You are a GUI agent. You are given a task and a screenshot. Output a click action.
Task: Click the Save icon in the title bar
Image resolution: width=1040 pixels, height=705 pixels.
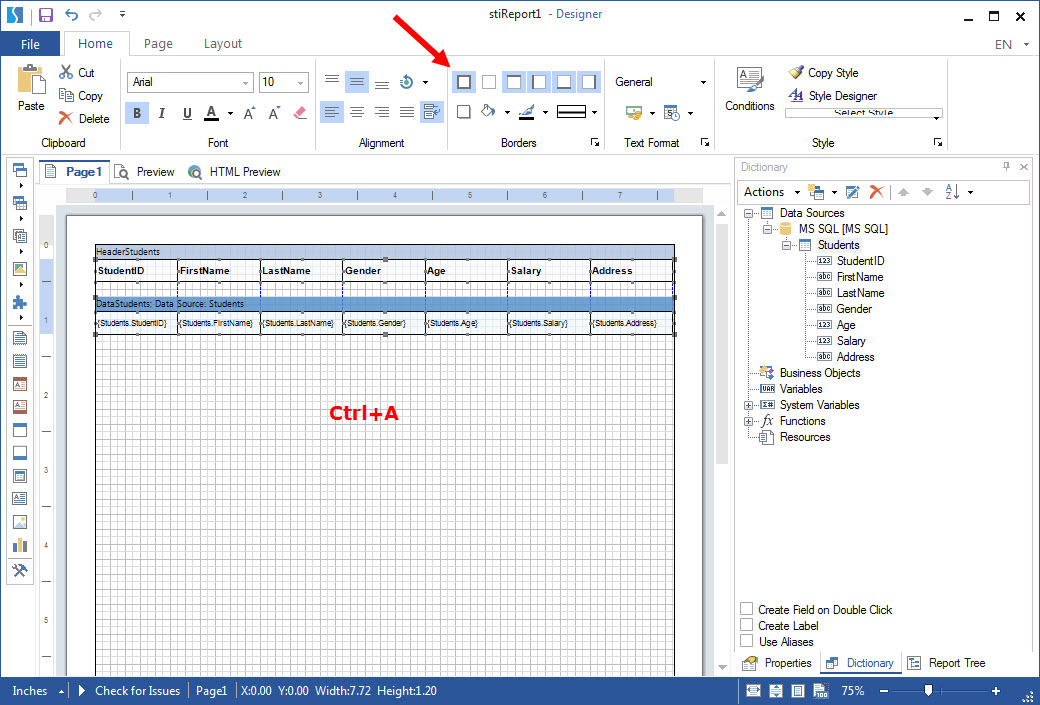(46, 15)
